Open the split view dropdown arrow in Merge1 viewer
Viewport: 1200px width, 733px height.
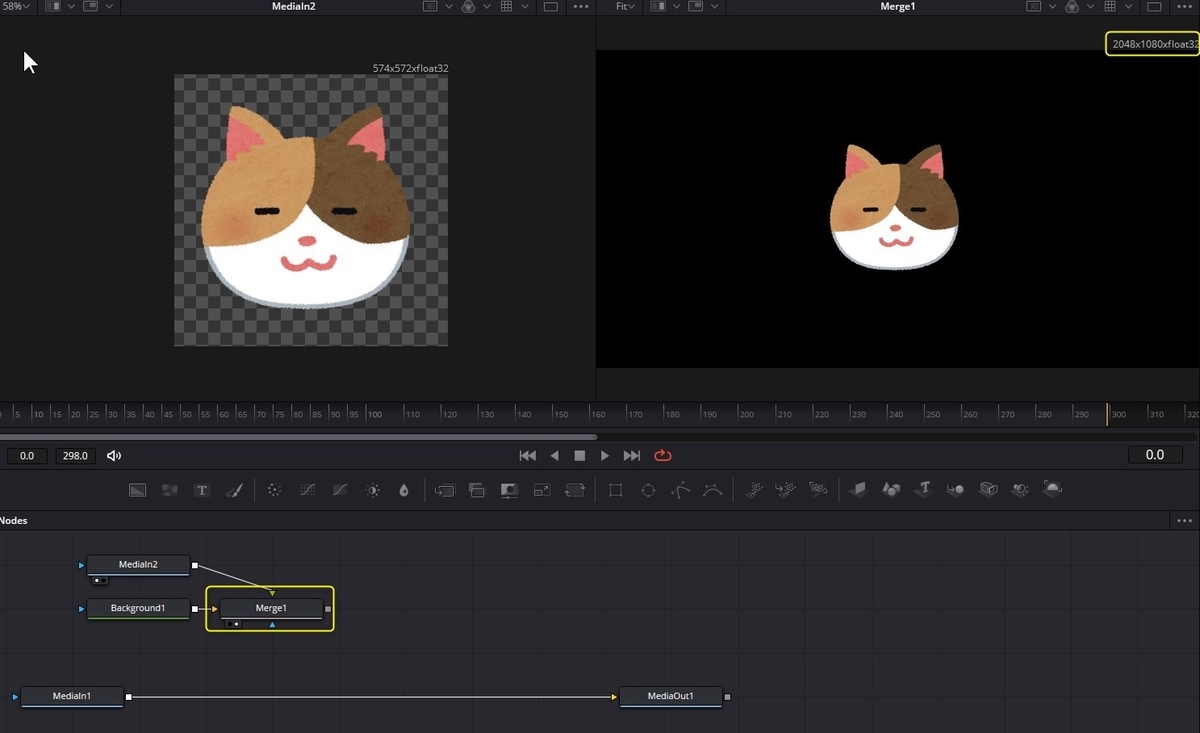coord(677,7)
